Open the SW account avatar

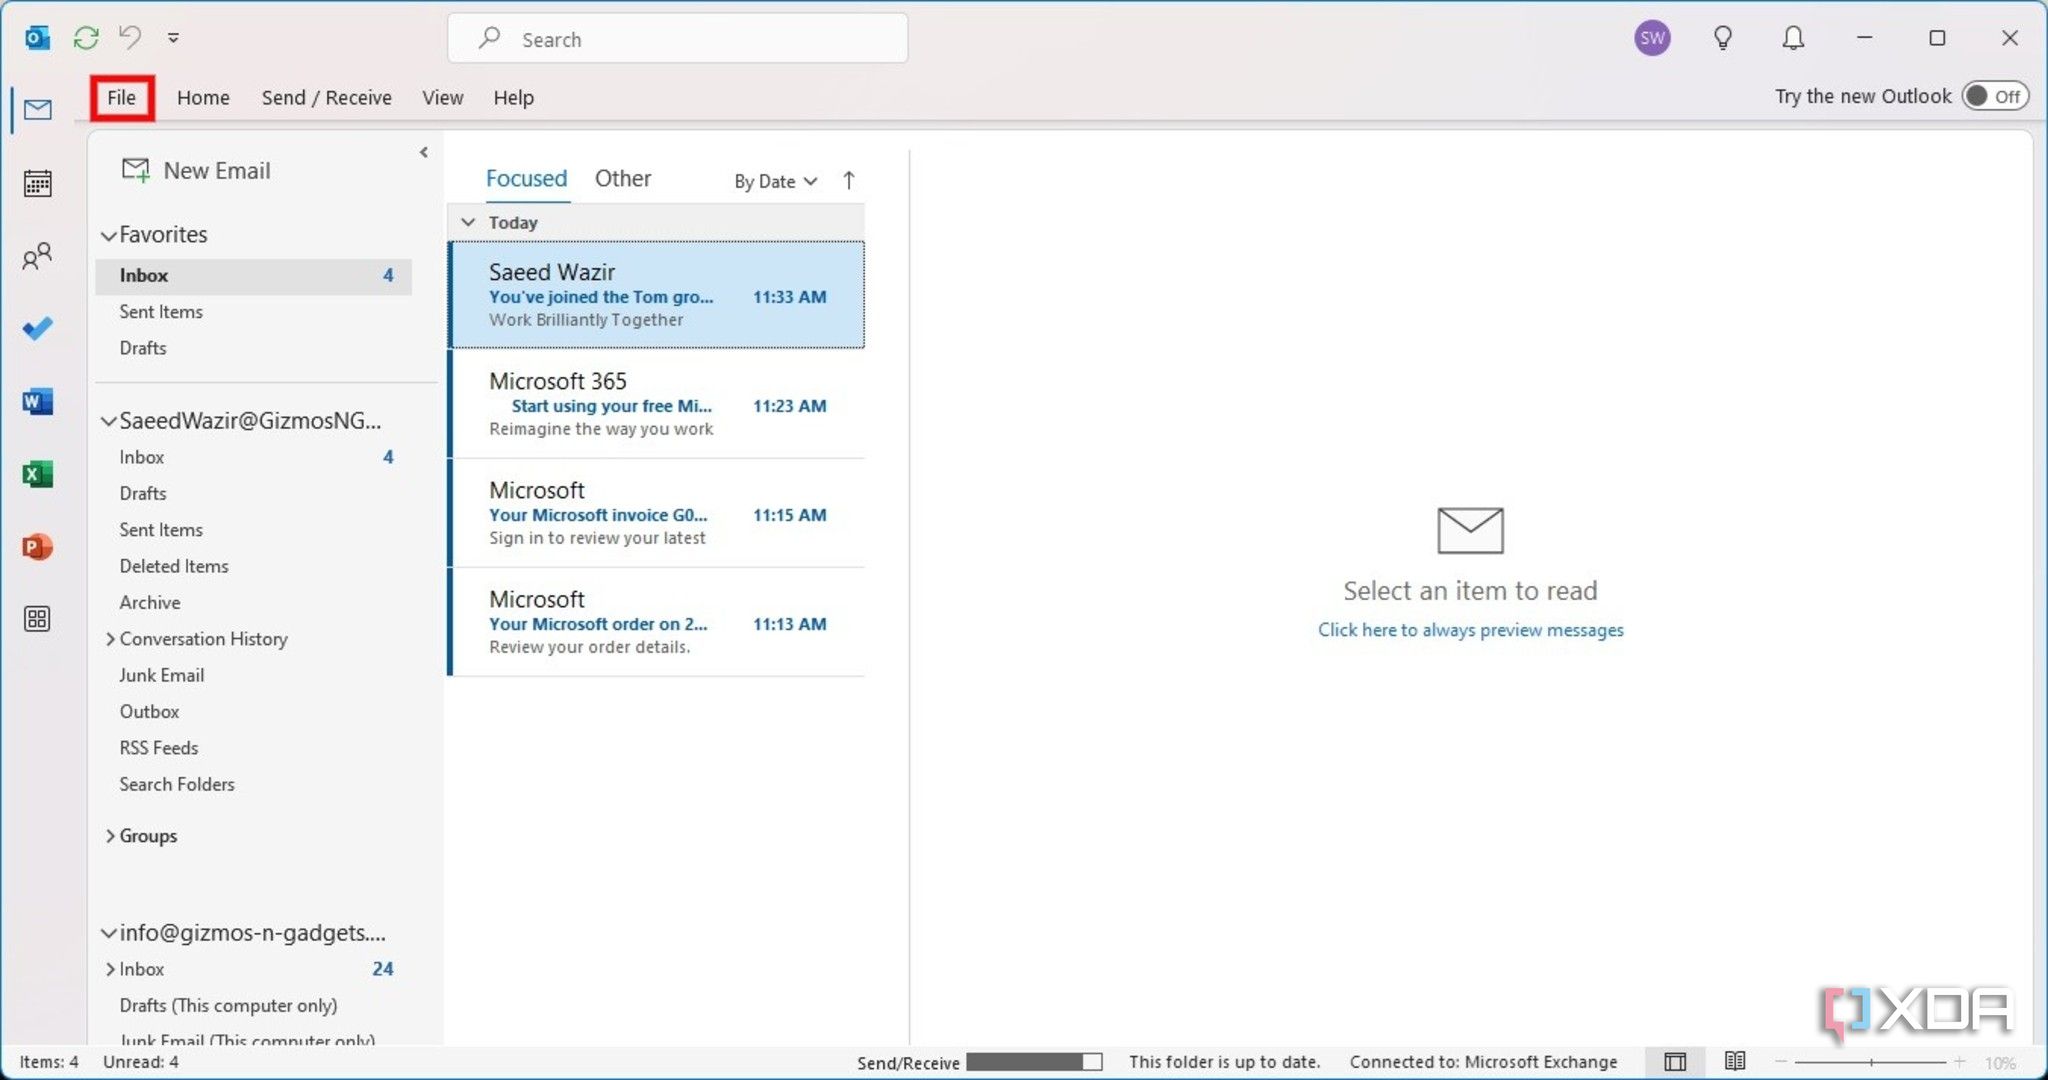(1652, 37)
